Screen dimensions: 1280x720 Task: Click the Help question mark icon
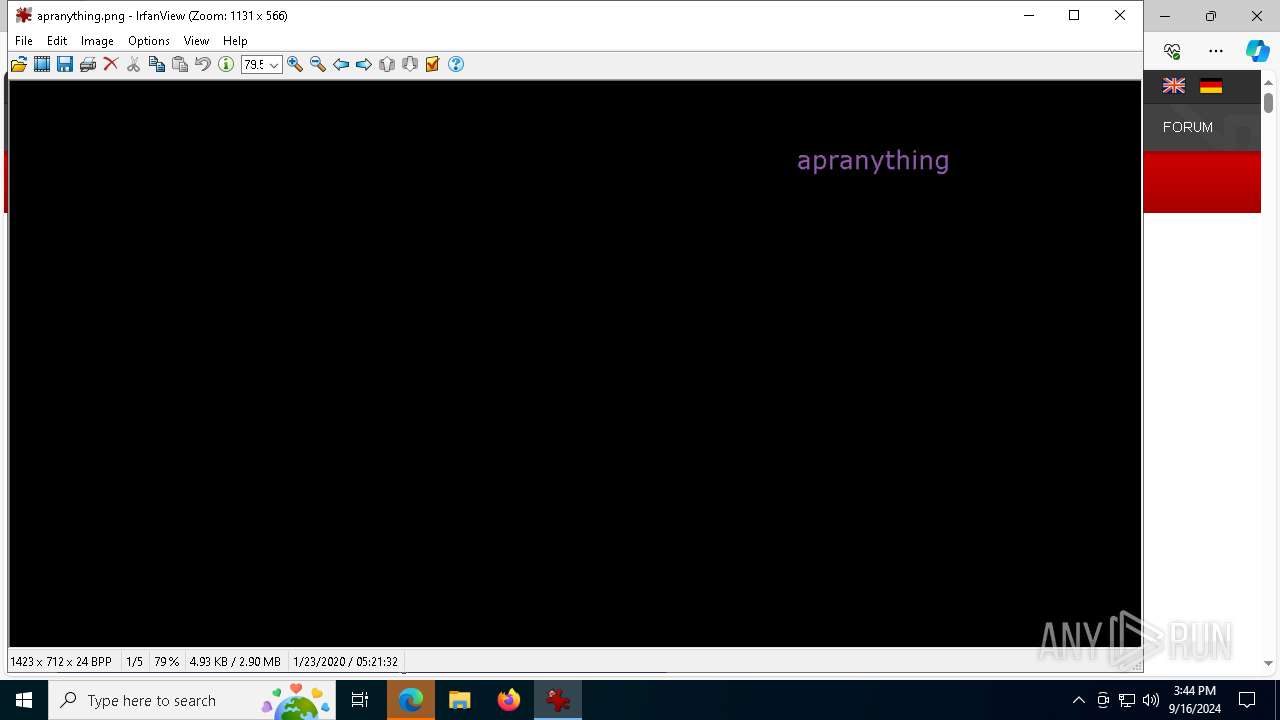(456, 64)
